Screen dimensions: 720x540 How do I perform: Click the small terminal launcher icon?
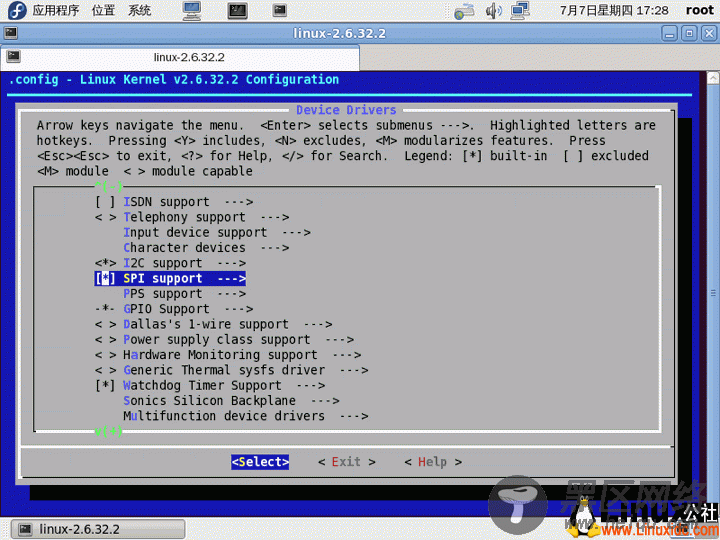[x=280, y=10]
